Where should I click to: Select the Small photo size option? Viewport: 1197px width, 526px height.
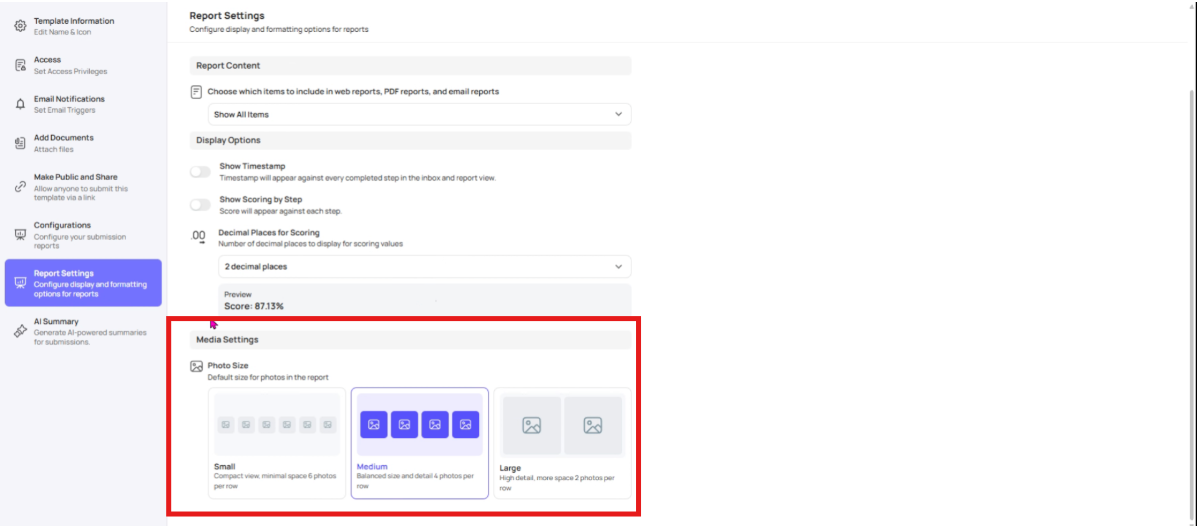(x=277, y=442)
